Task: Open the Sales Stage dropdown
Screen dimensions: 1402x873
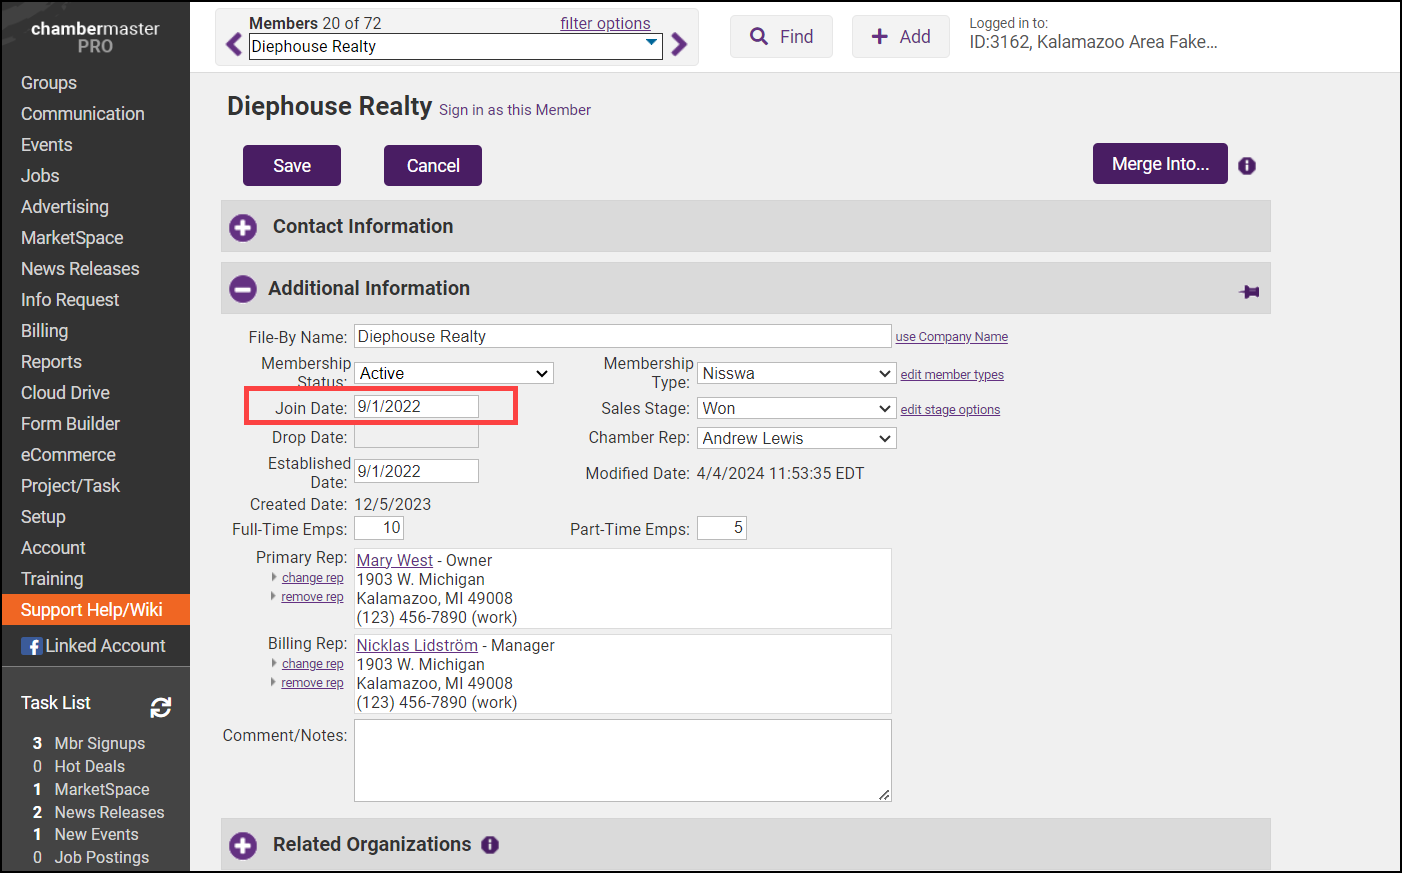Action: [796, 409]
